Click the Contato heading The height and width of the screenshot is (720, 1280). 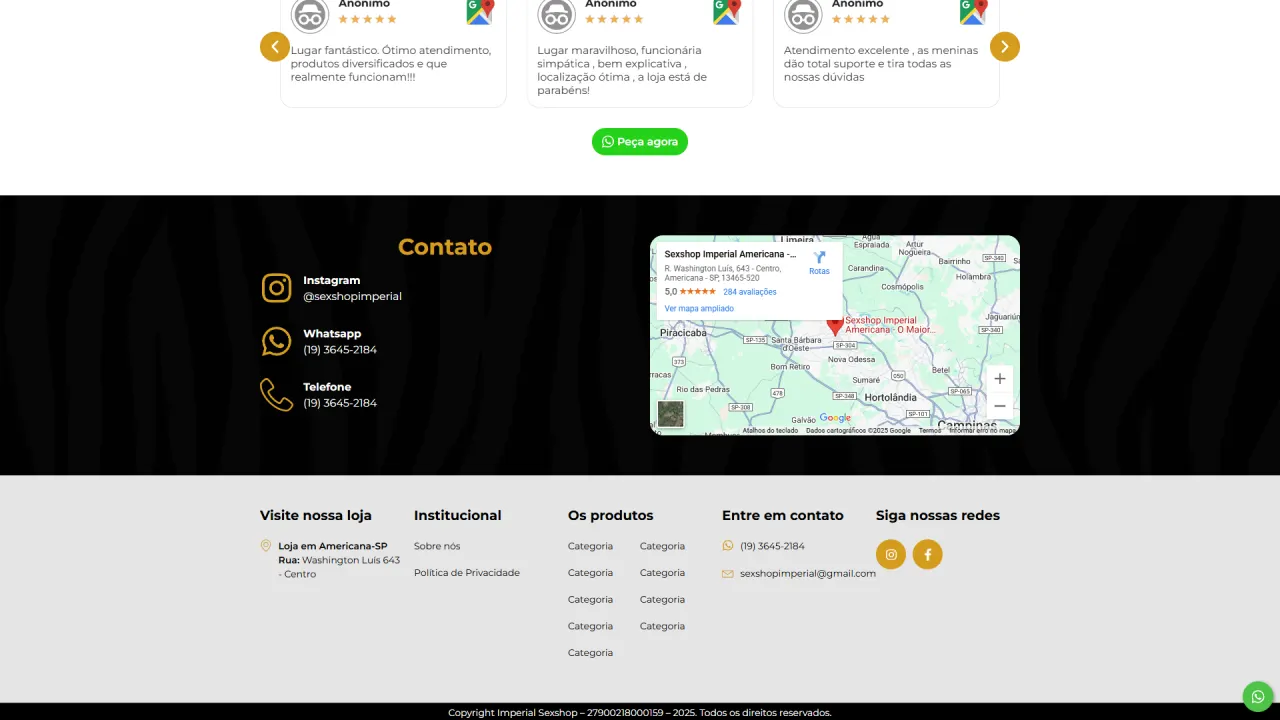(x=445, y=247)
